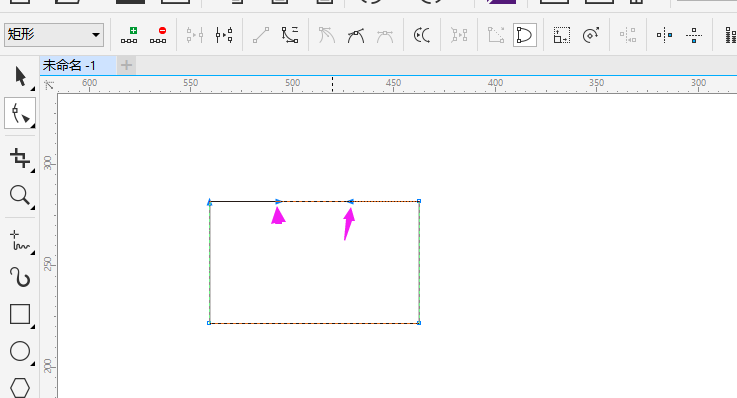
Task: Choose the Rectangle tool in toolbox
Action: [20, 314]
